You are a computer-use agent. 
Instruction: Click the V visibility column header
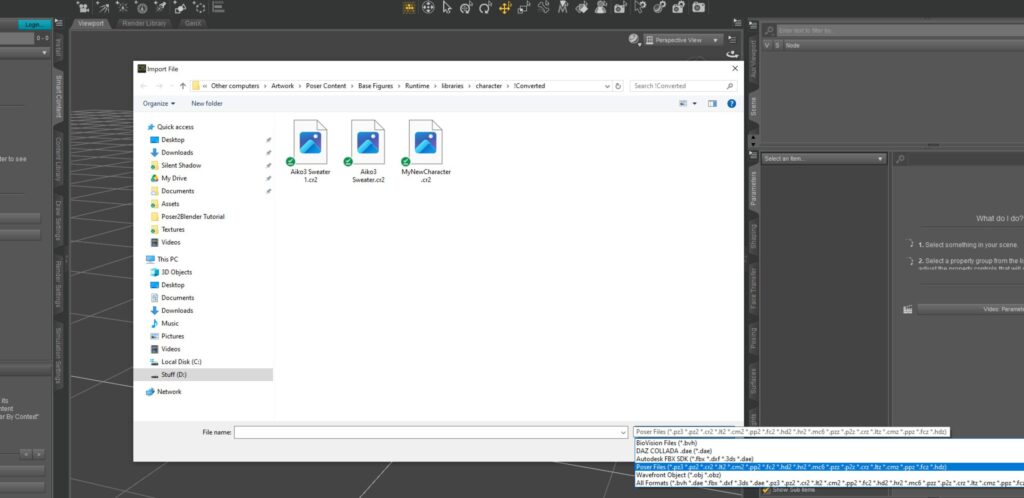767,45
